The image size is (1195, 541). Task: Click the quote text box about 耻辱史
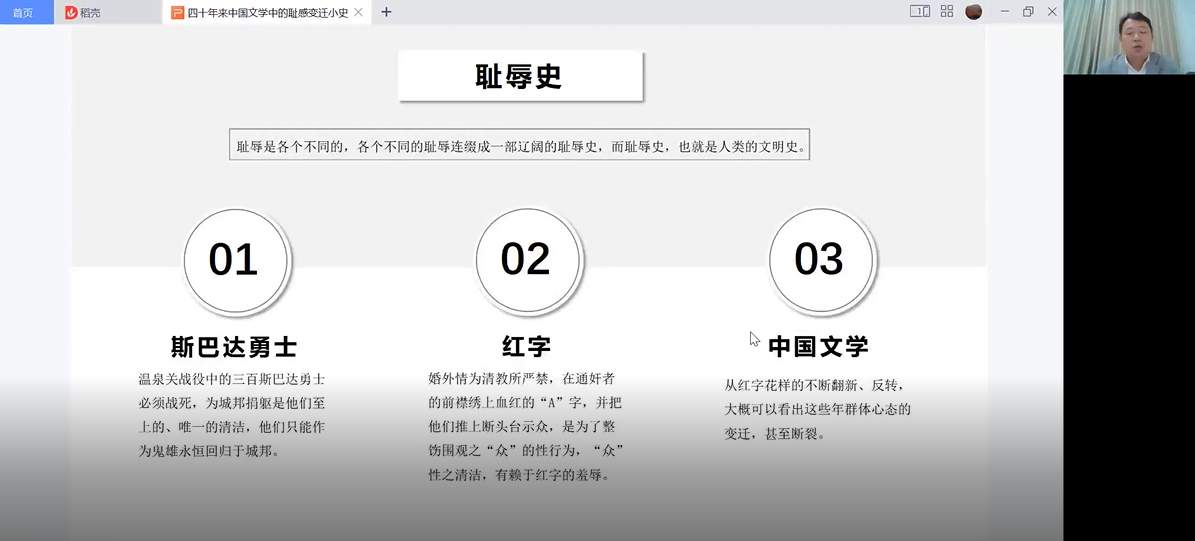[520, 146]
